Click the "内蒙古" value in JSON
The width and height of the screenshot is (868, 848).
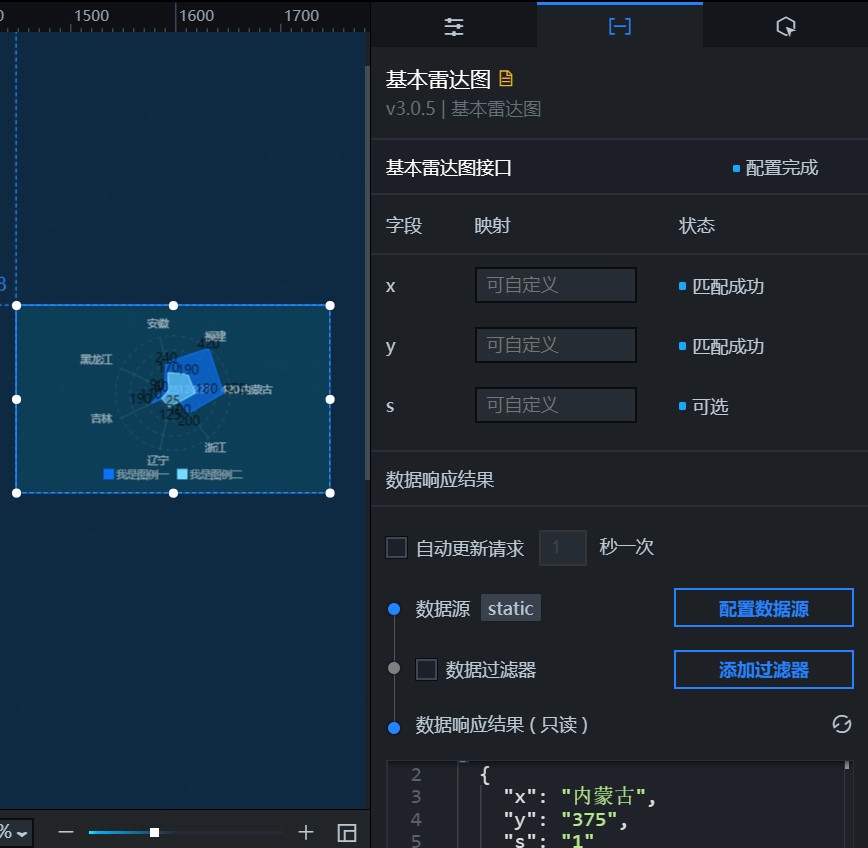(x=604, y=796)
